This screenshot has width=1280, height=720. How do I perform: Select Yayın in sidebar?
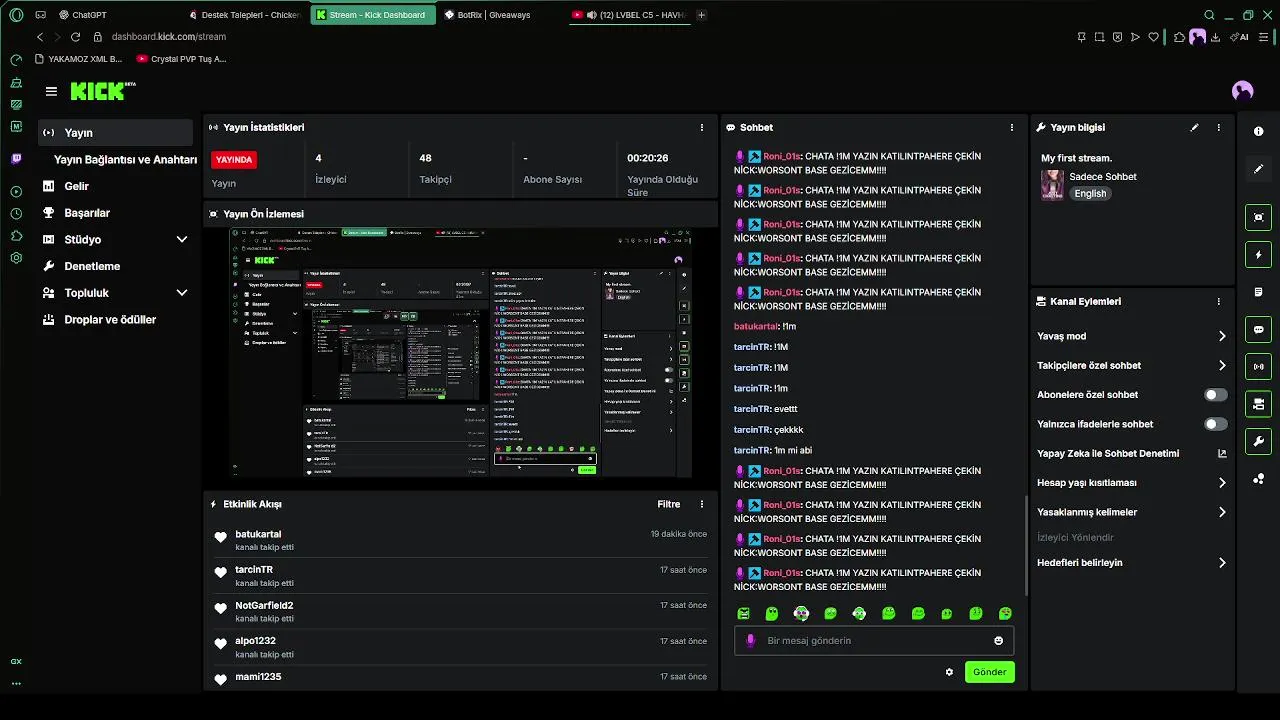(x=115, y=133)
